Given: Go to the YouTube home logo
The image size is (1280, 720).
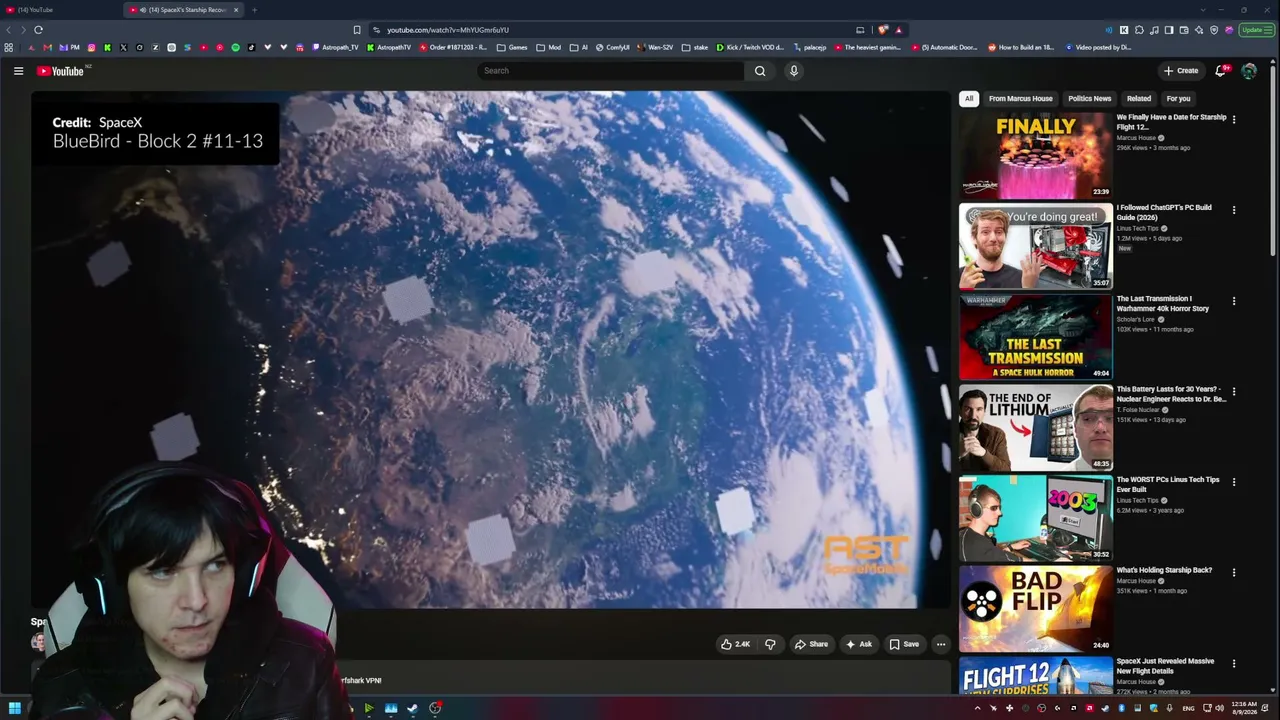Looking at the screenshot, I should coord(60,71).
